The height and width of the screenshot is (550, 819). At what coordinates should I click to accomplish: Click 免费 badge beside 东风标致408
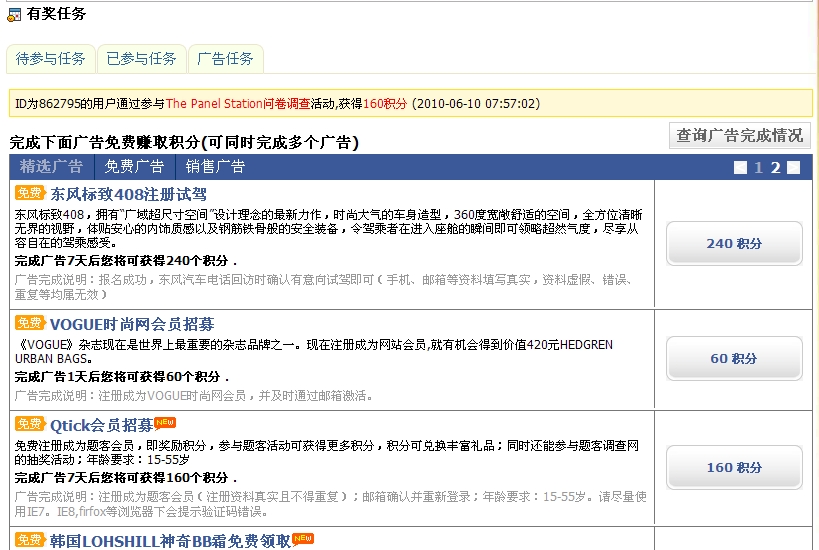coord(29,193)
